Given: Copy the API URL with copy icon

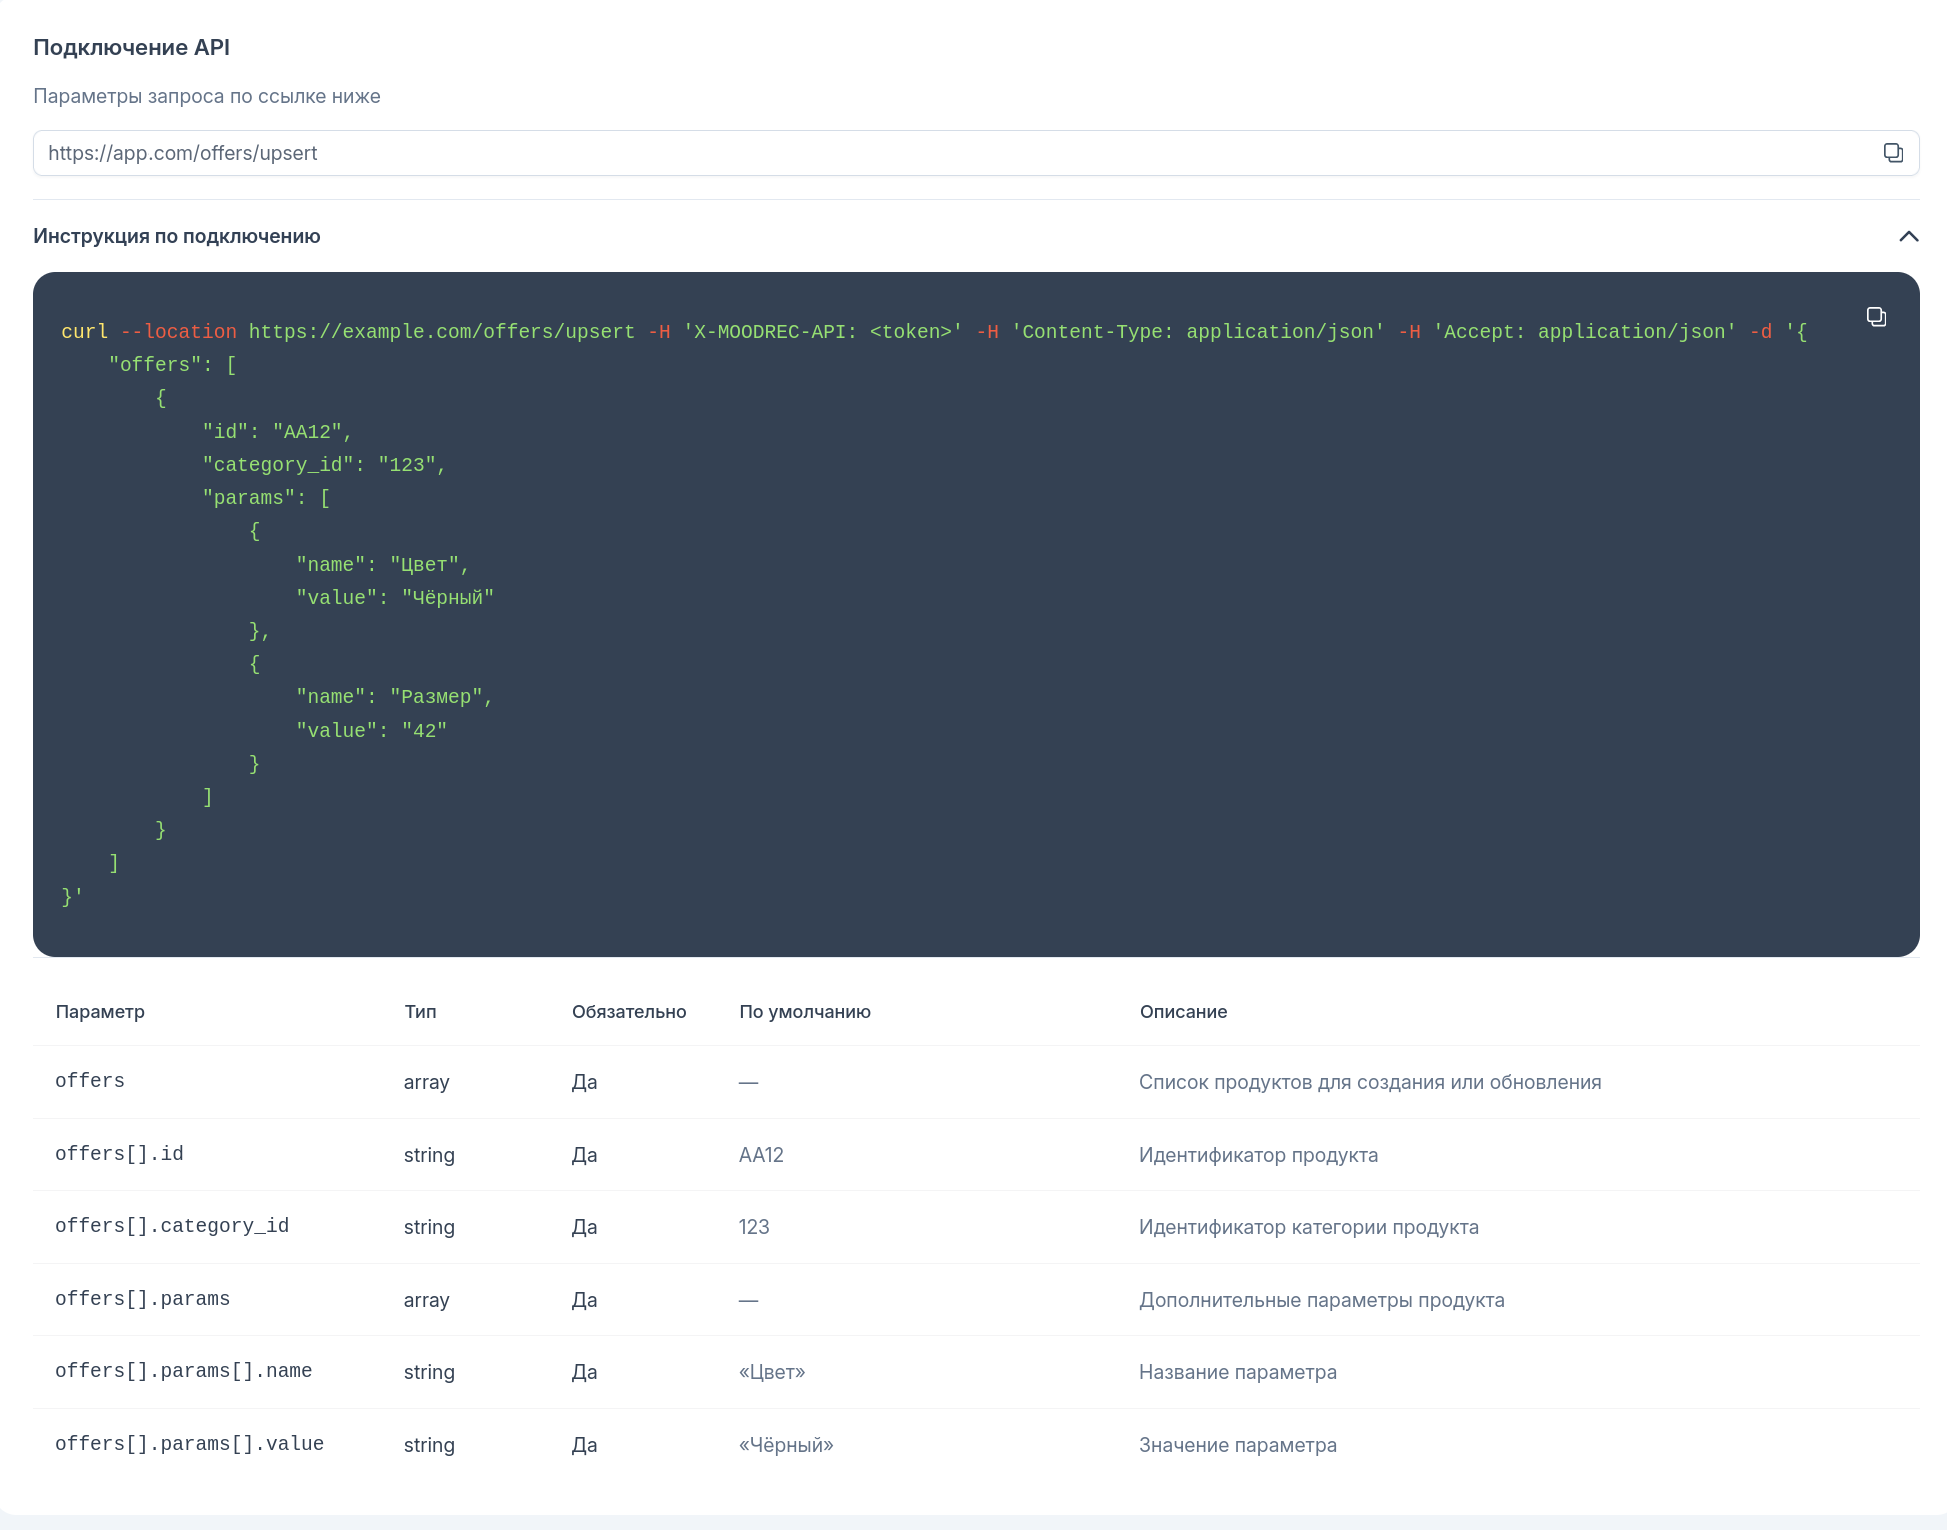Looking at the screenshot, I should pos(1893,153).
